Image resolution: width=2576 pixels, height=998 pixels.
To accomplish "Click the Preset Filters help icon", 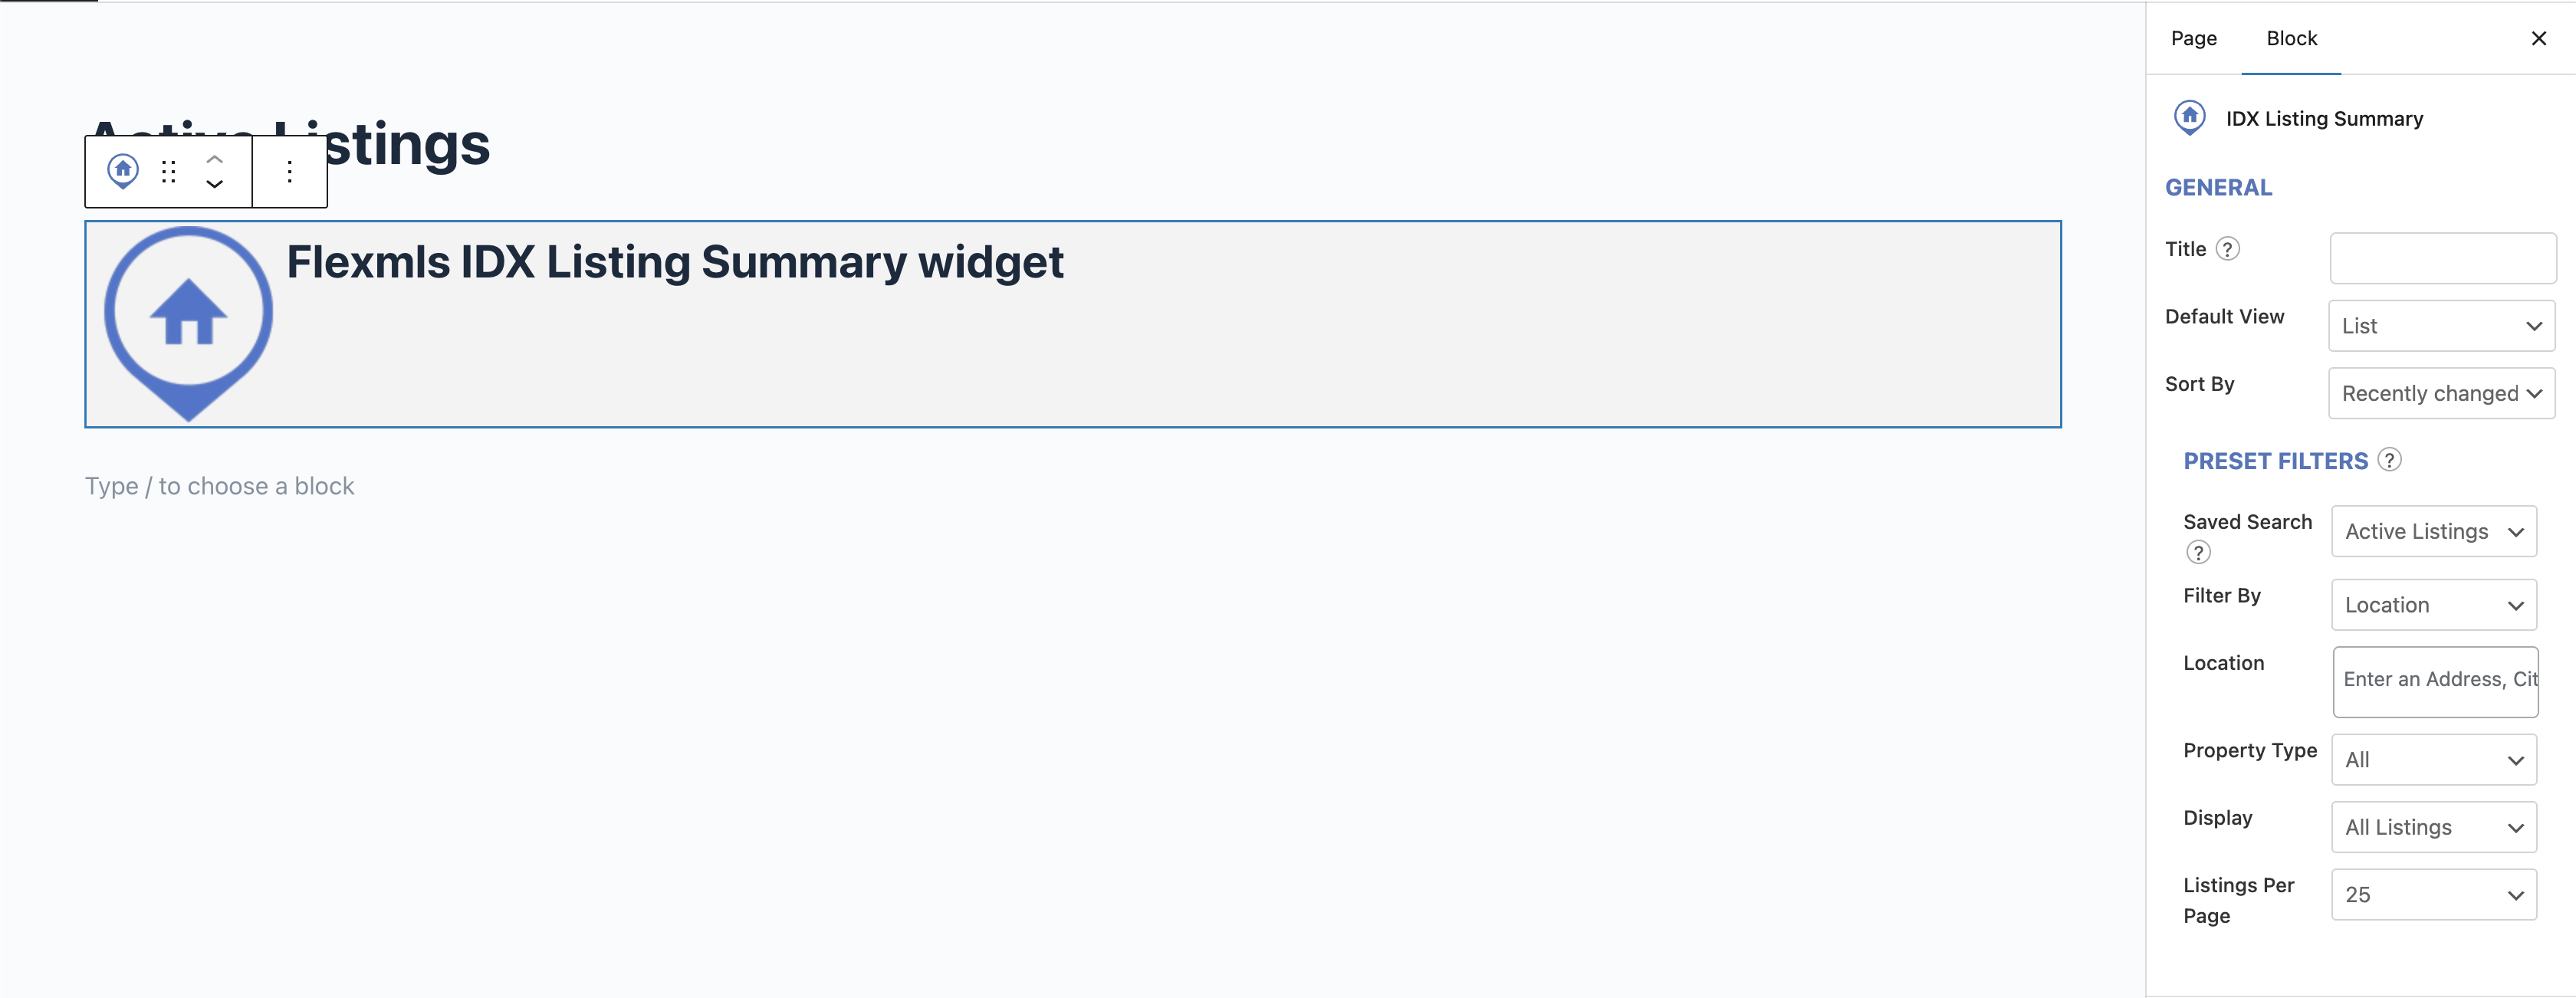I will [x=2389, y=460].
